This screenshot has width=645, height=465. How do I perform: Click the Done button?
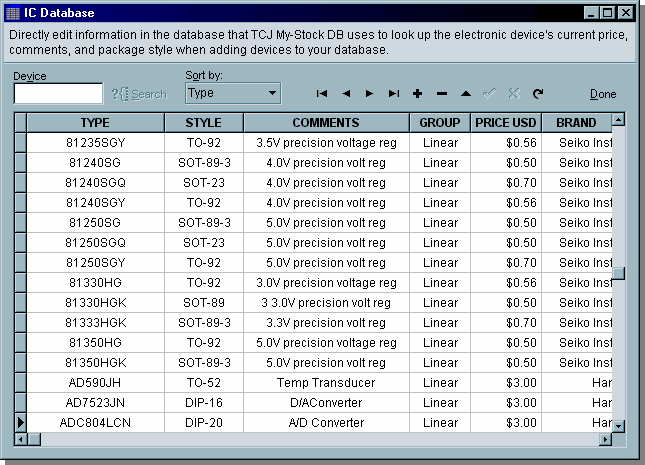[x=603, y=94]
